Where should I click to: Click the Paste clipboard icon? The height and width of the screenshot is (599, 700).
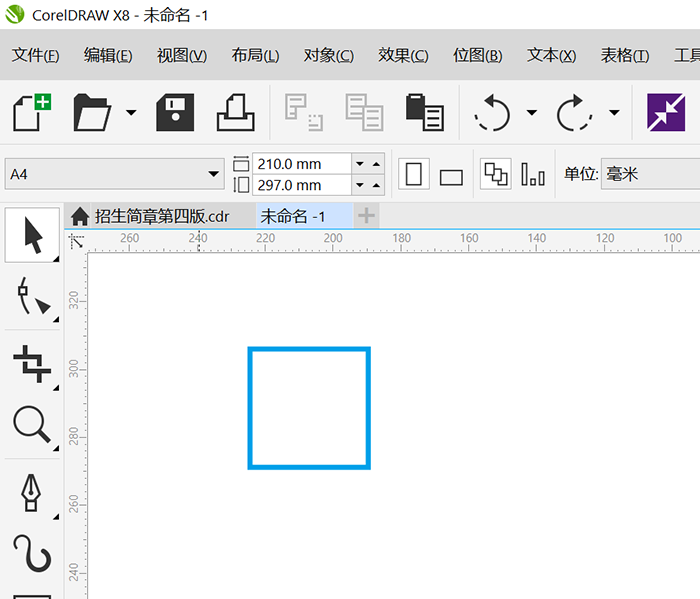tap(424, 112)
